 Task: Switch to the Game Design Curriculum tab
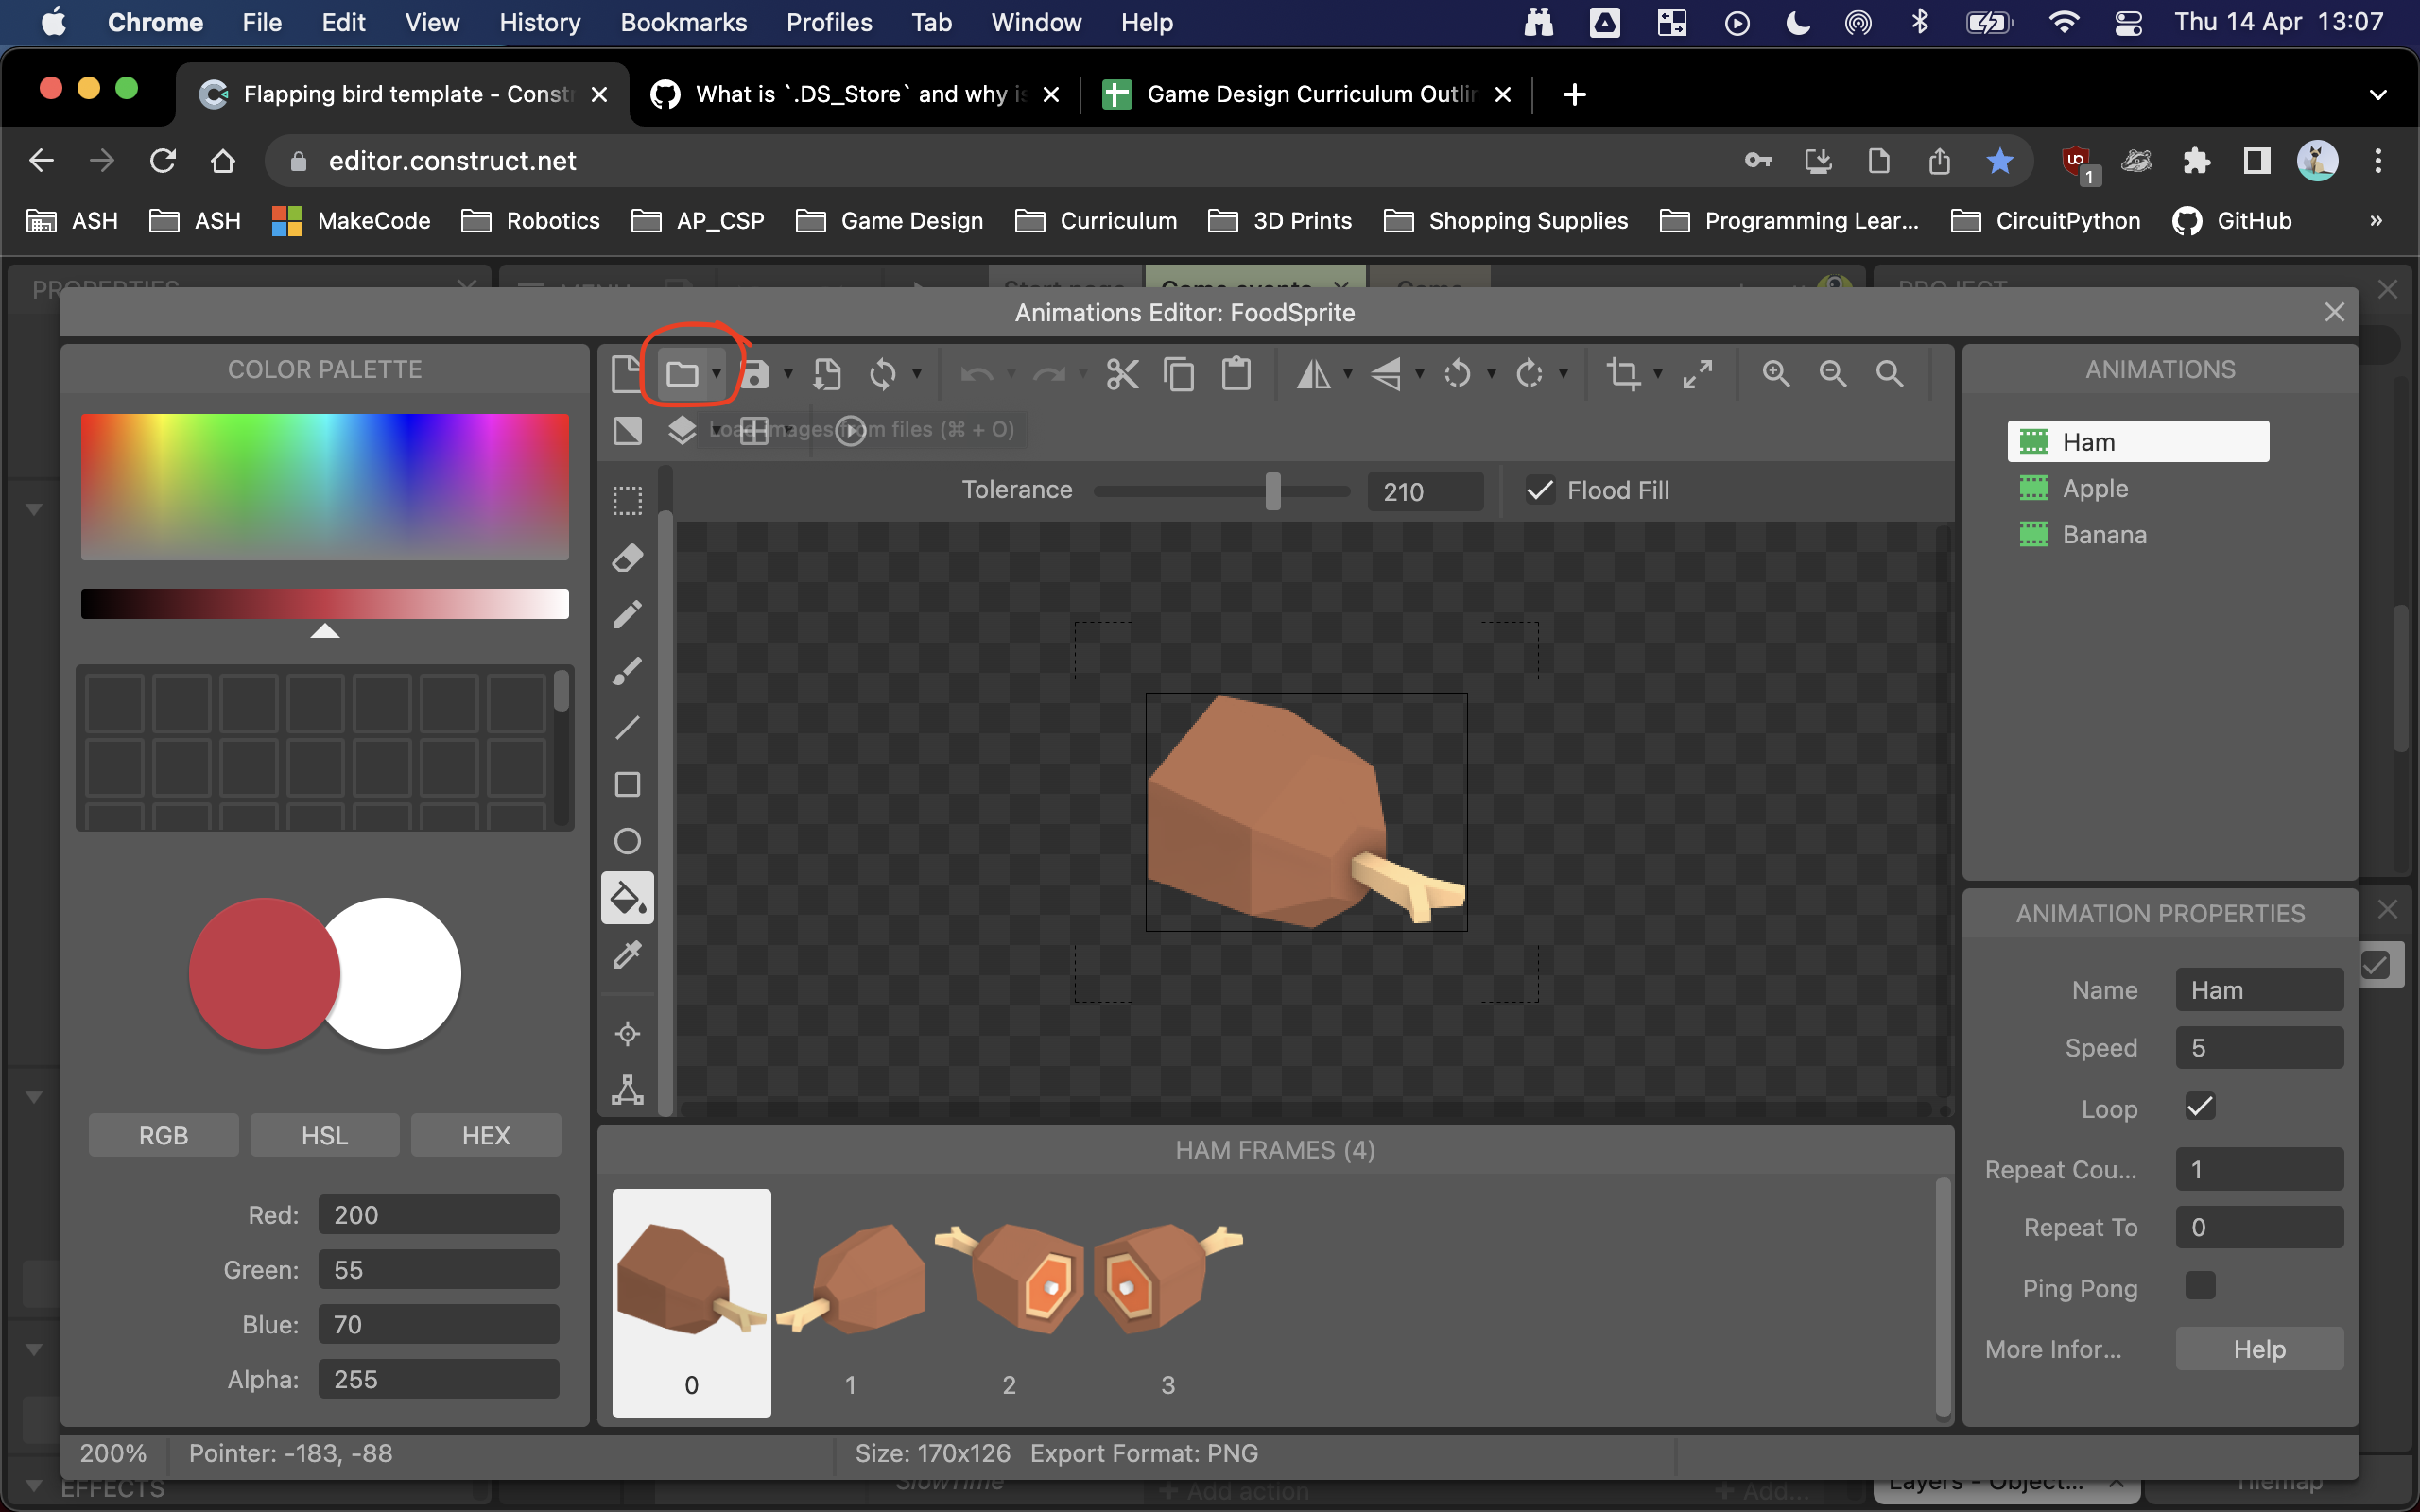pyautogui.click(x=1308, y=94)
